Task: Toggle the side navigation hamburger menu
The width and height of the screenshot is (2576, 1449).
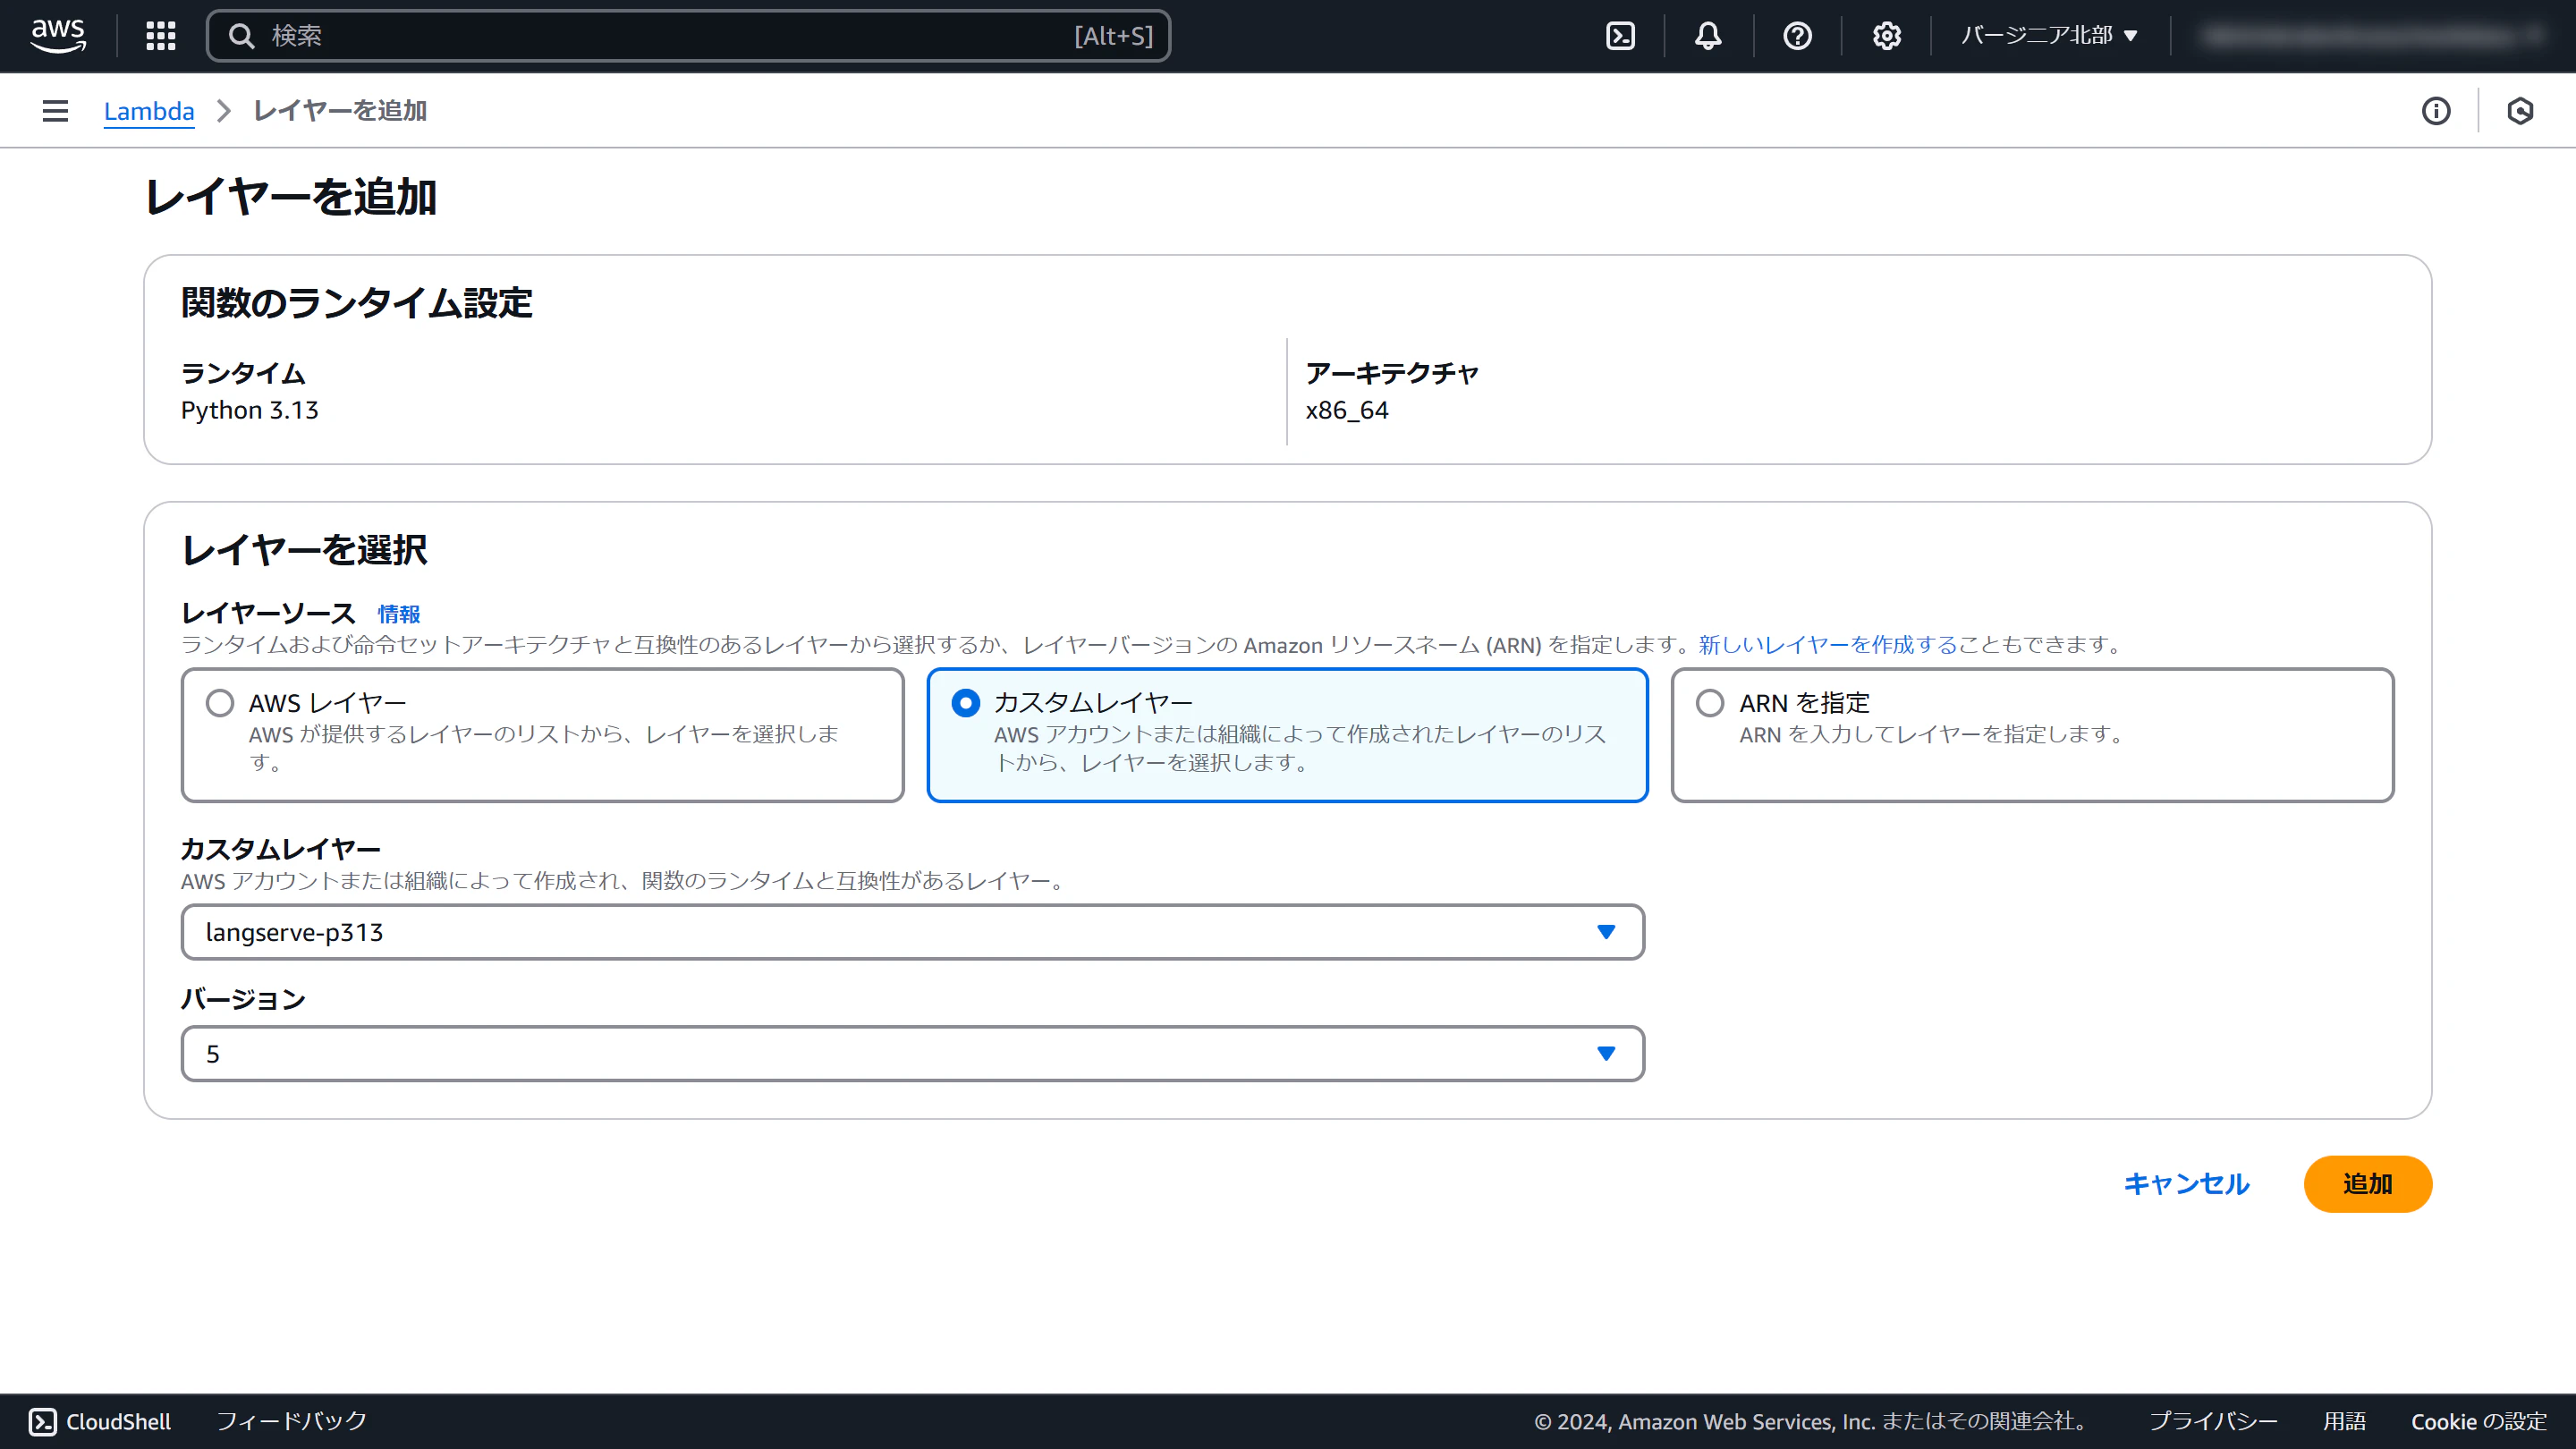Action: pos(55,111)
